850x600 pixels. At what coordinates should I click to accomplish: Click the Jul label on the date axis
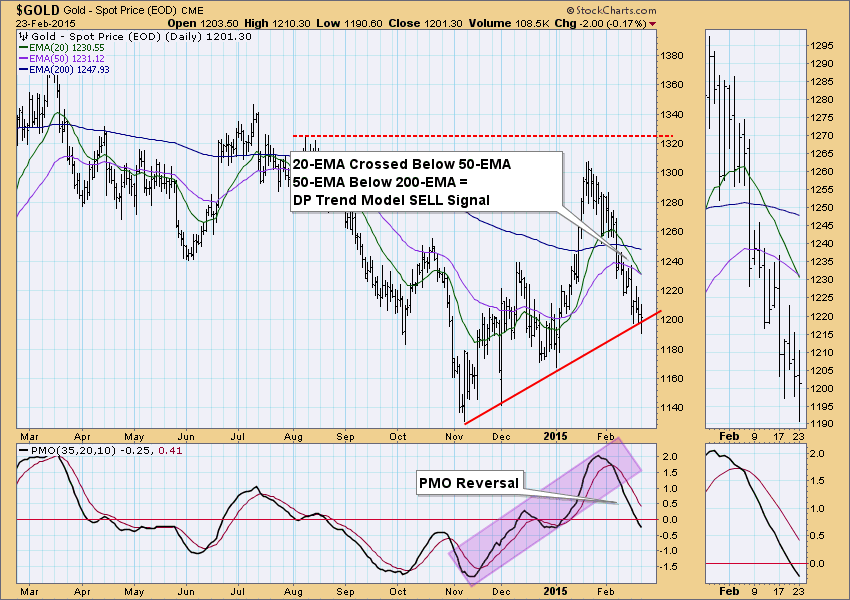tap(240, 437)
